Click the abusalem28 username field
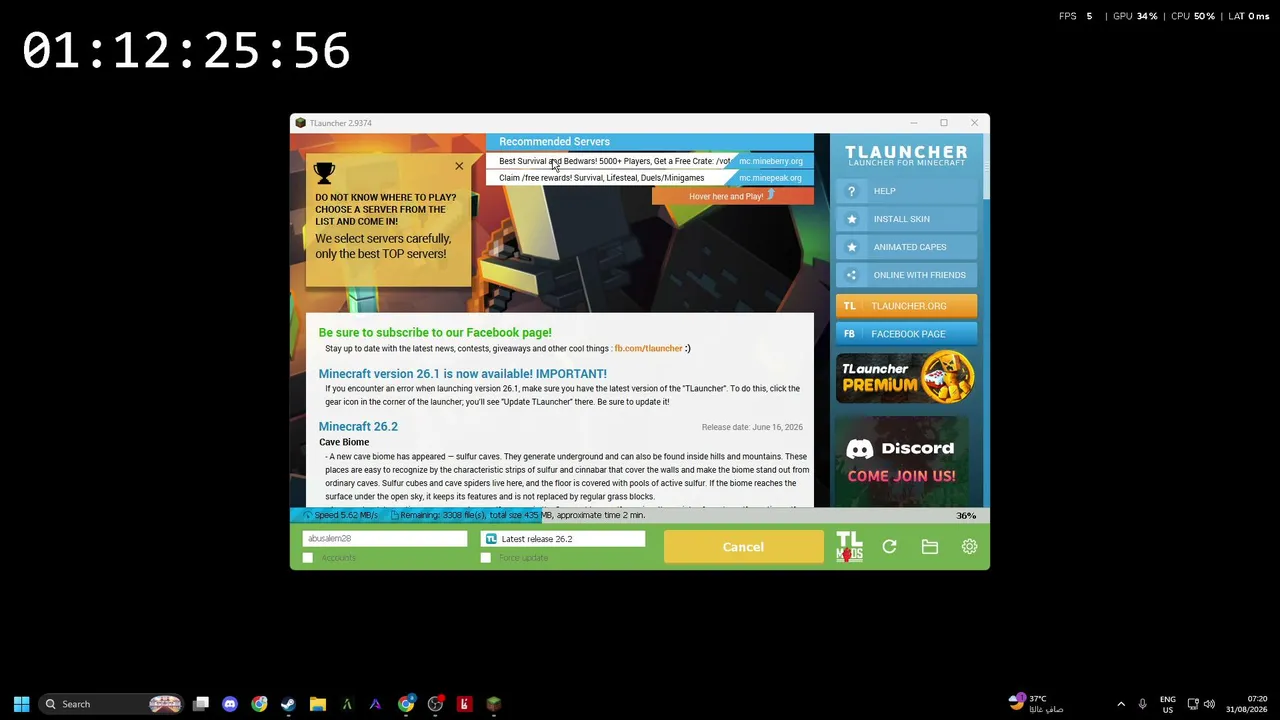Image resolution: width=1280 pixels, height=720 pixels. click(x=385, y=539)
